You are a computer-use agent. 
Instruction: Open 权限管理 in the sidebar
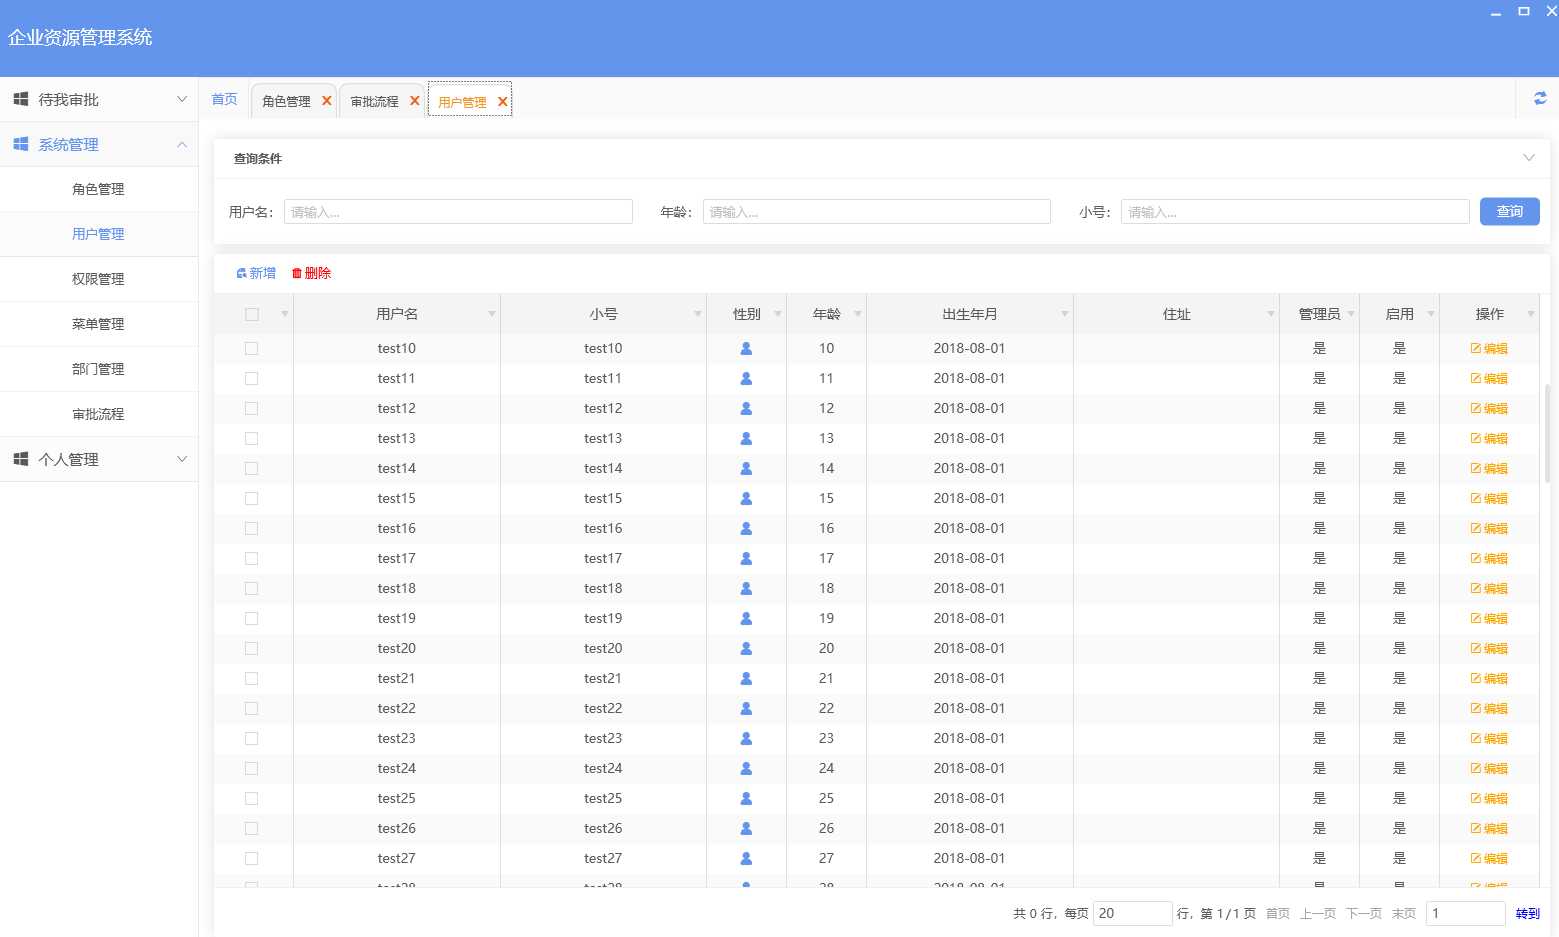(x=98, y=279)
